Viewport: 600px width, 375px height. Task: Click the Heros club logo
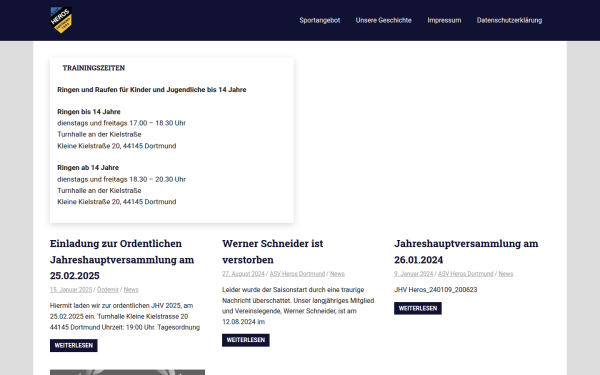pos(61,20)
